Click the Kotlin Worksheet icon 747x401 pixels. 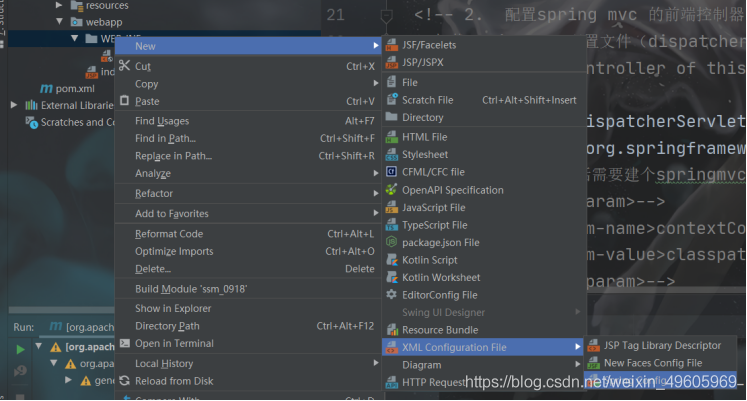pyautogui.click(x=392, y=277)
